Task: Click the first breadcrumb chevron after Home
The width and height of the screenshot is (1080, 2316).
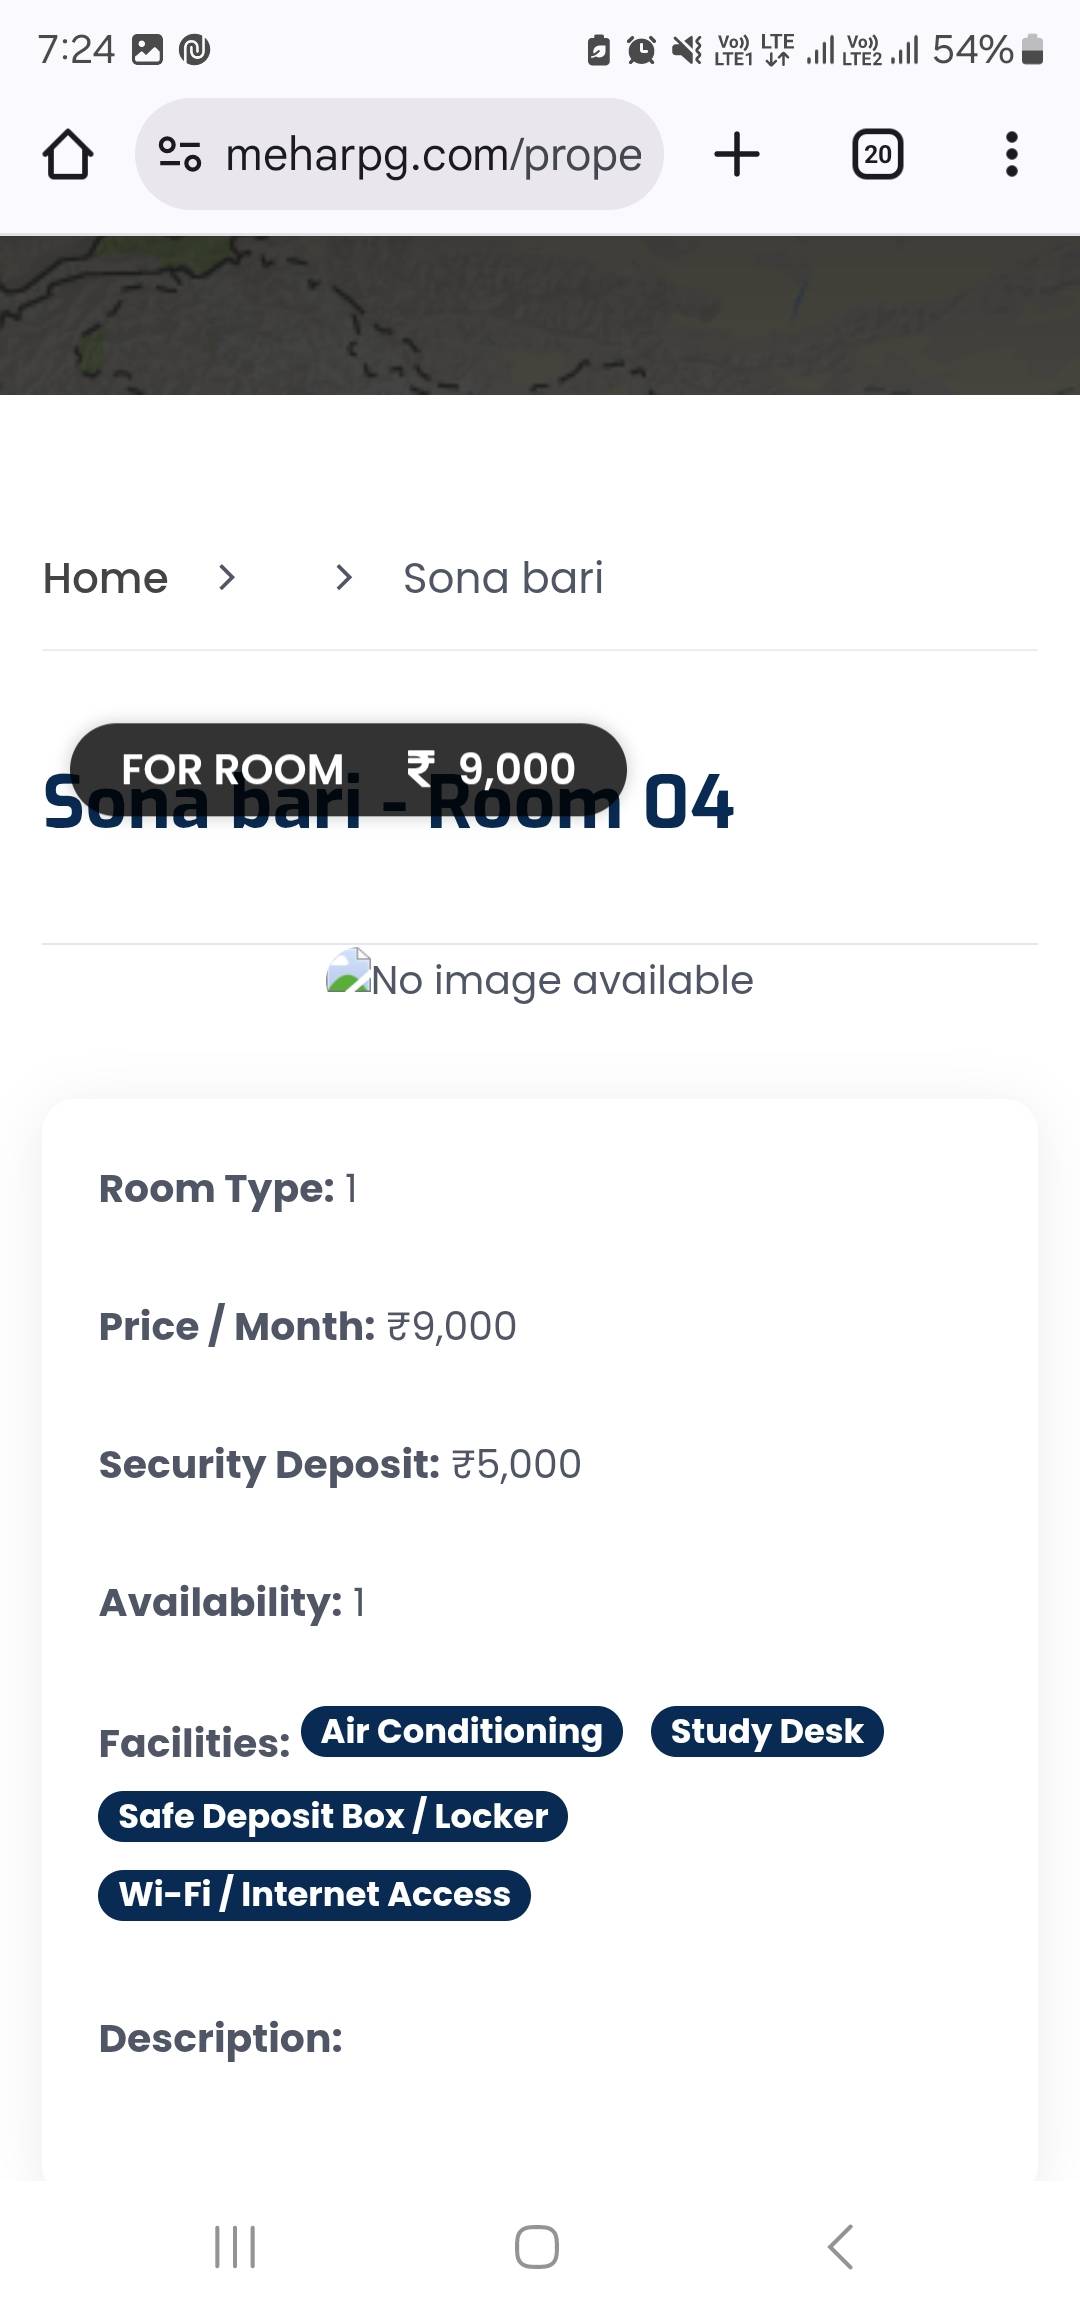Action: [227, 578]
